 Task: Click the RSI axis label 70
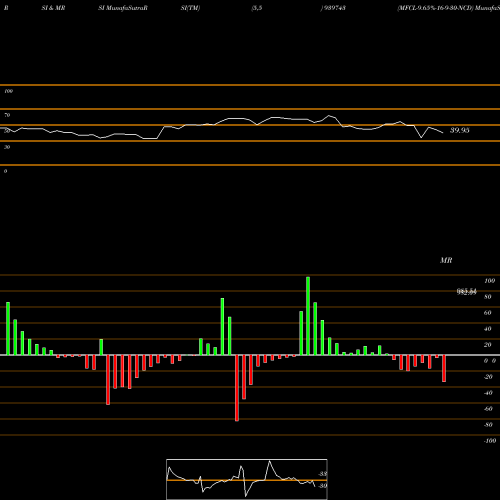[x=7, y=115]
